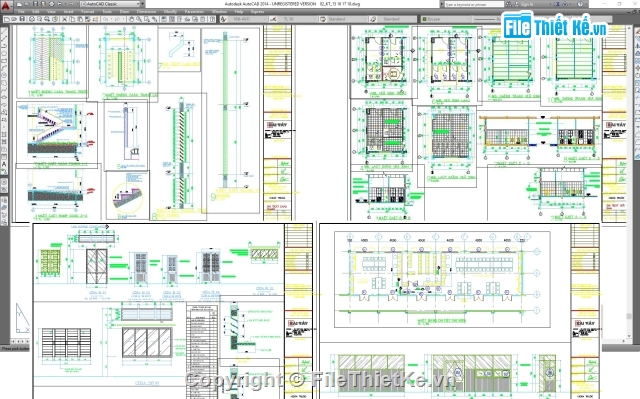Open the AutoCAD Classic workspace dropdown
The width and height of the screenshot is (640, 399).
(x=110, y=4)
